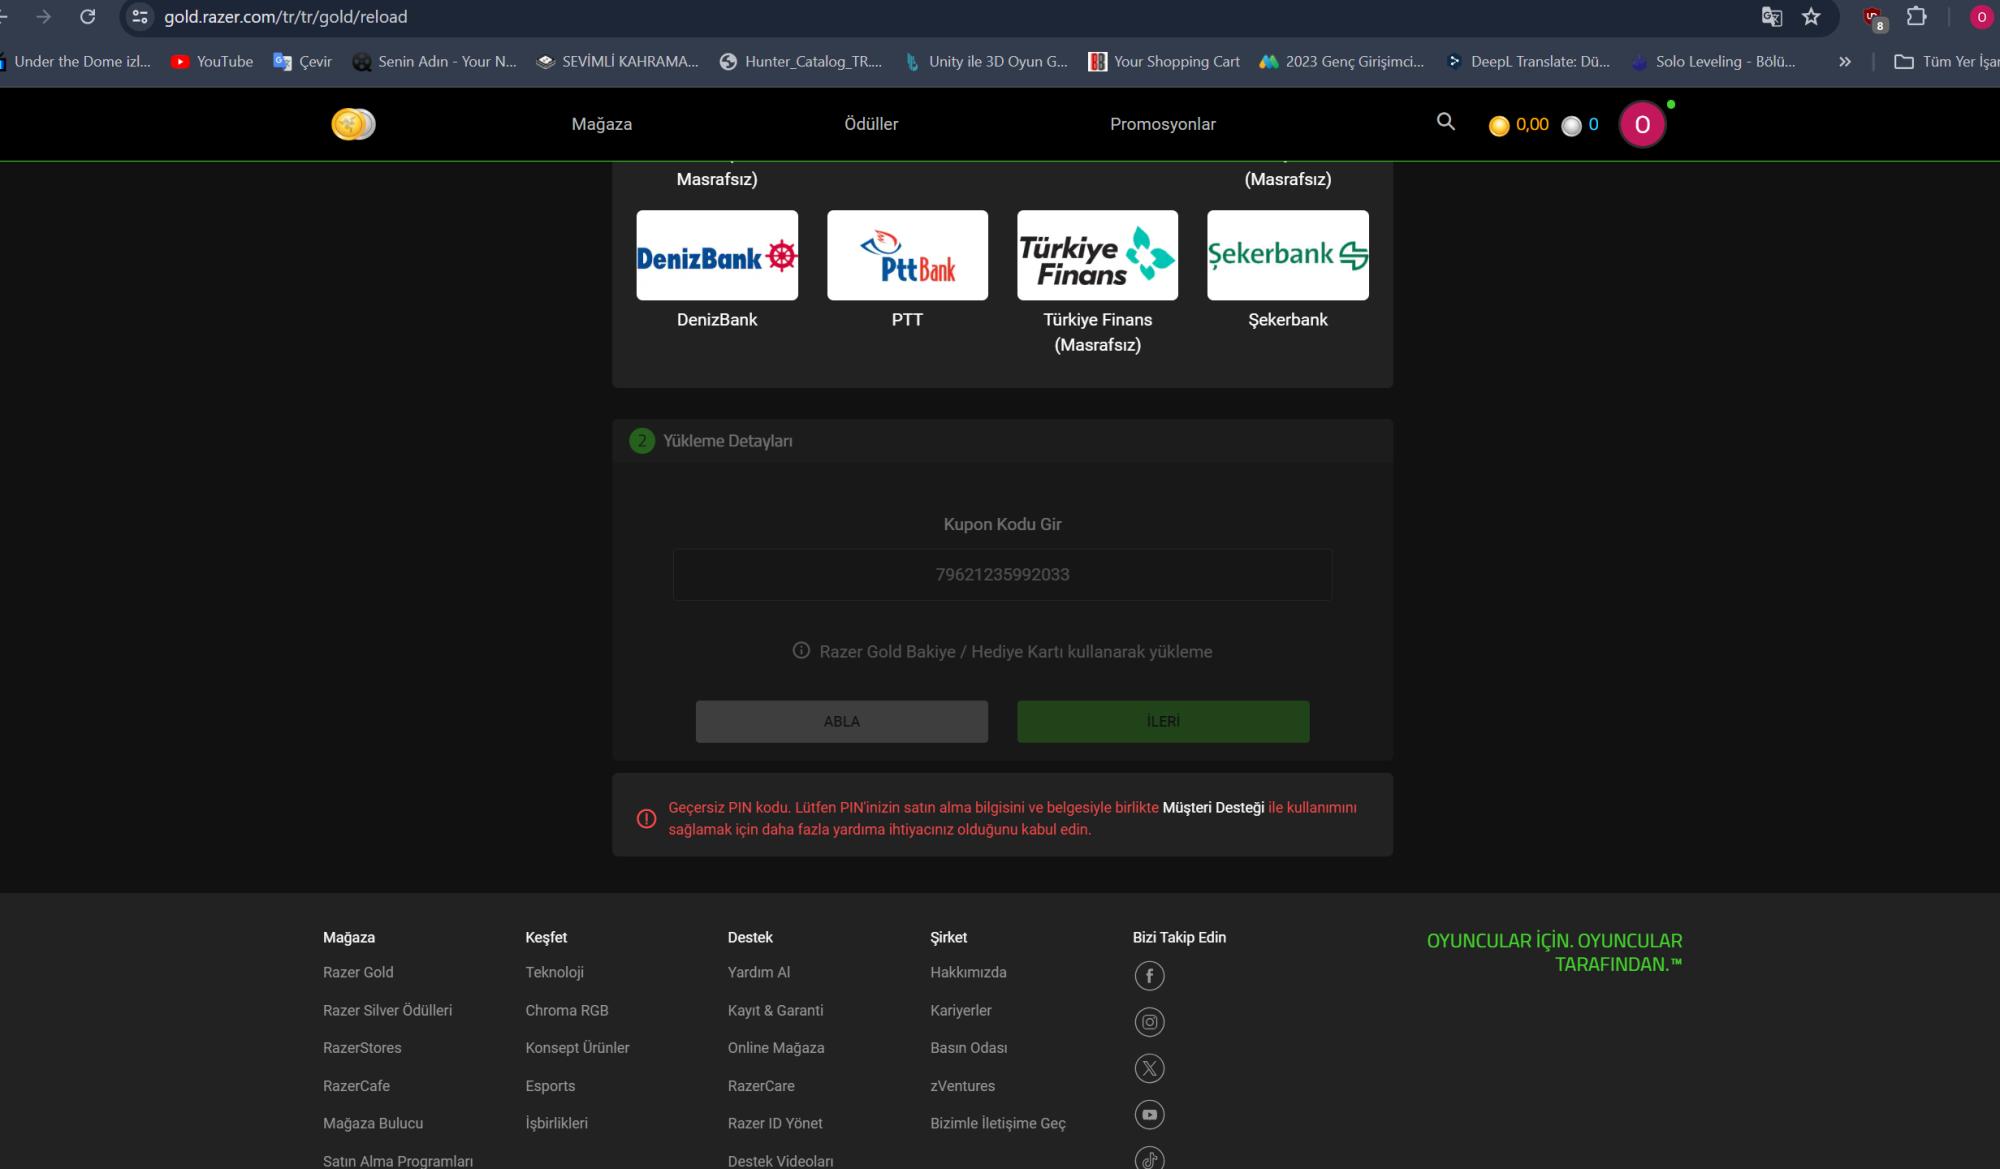Open Razer's Facebook page icon
Viewport: 2000px width, 1169px height.
1149,975
